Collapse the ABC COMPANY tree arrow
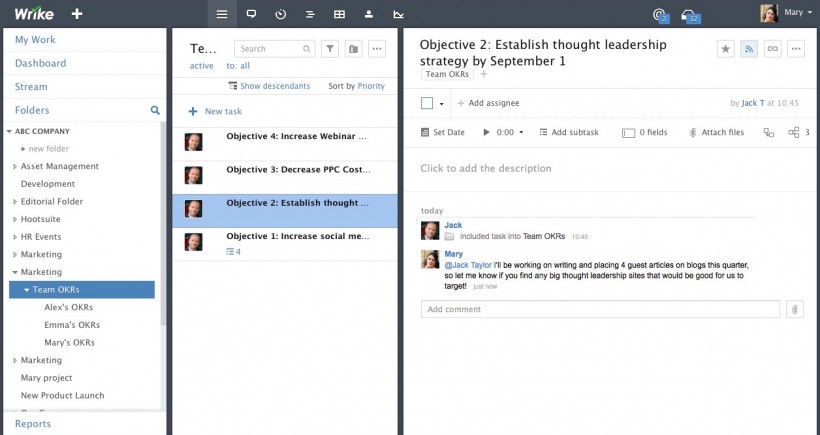820x435 pixels. tap(9, 131)
